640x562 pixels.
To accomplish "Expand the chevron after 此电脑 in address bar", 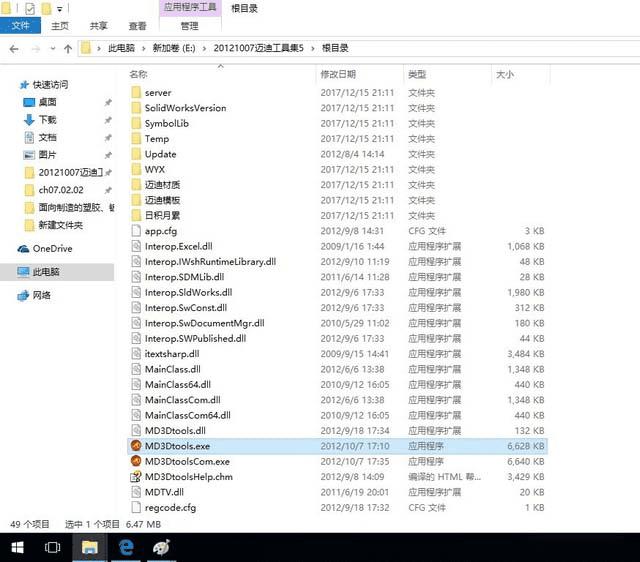I will pyautogui.click(x=144, y=49).
